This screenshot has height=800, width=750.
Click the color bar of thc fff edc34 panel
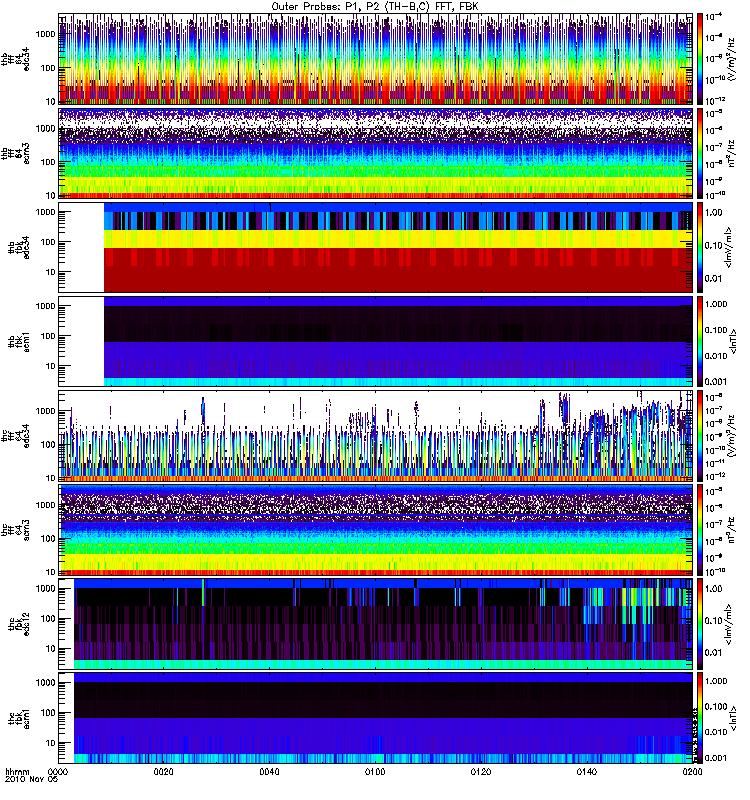coord(700,436)
